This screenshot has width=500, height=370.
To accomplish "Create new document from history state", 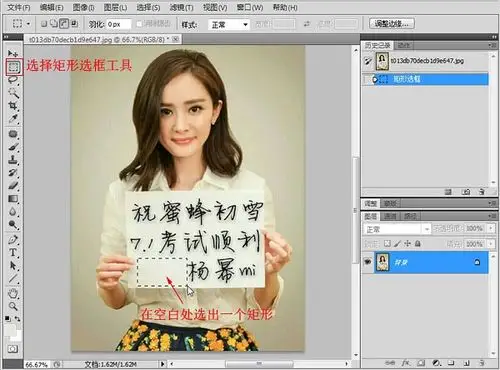I will click(448, 192).
